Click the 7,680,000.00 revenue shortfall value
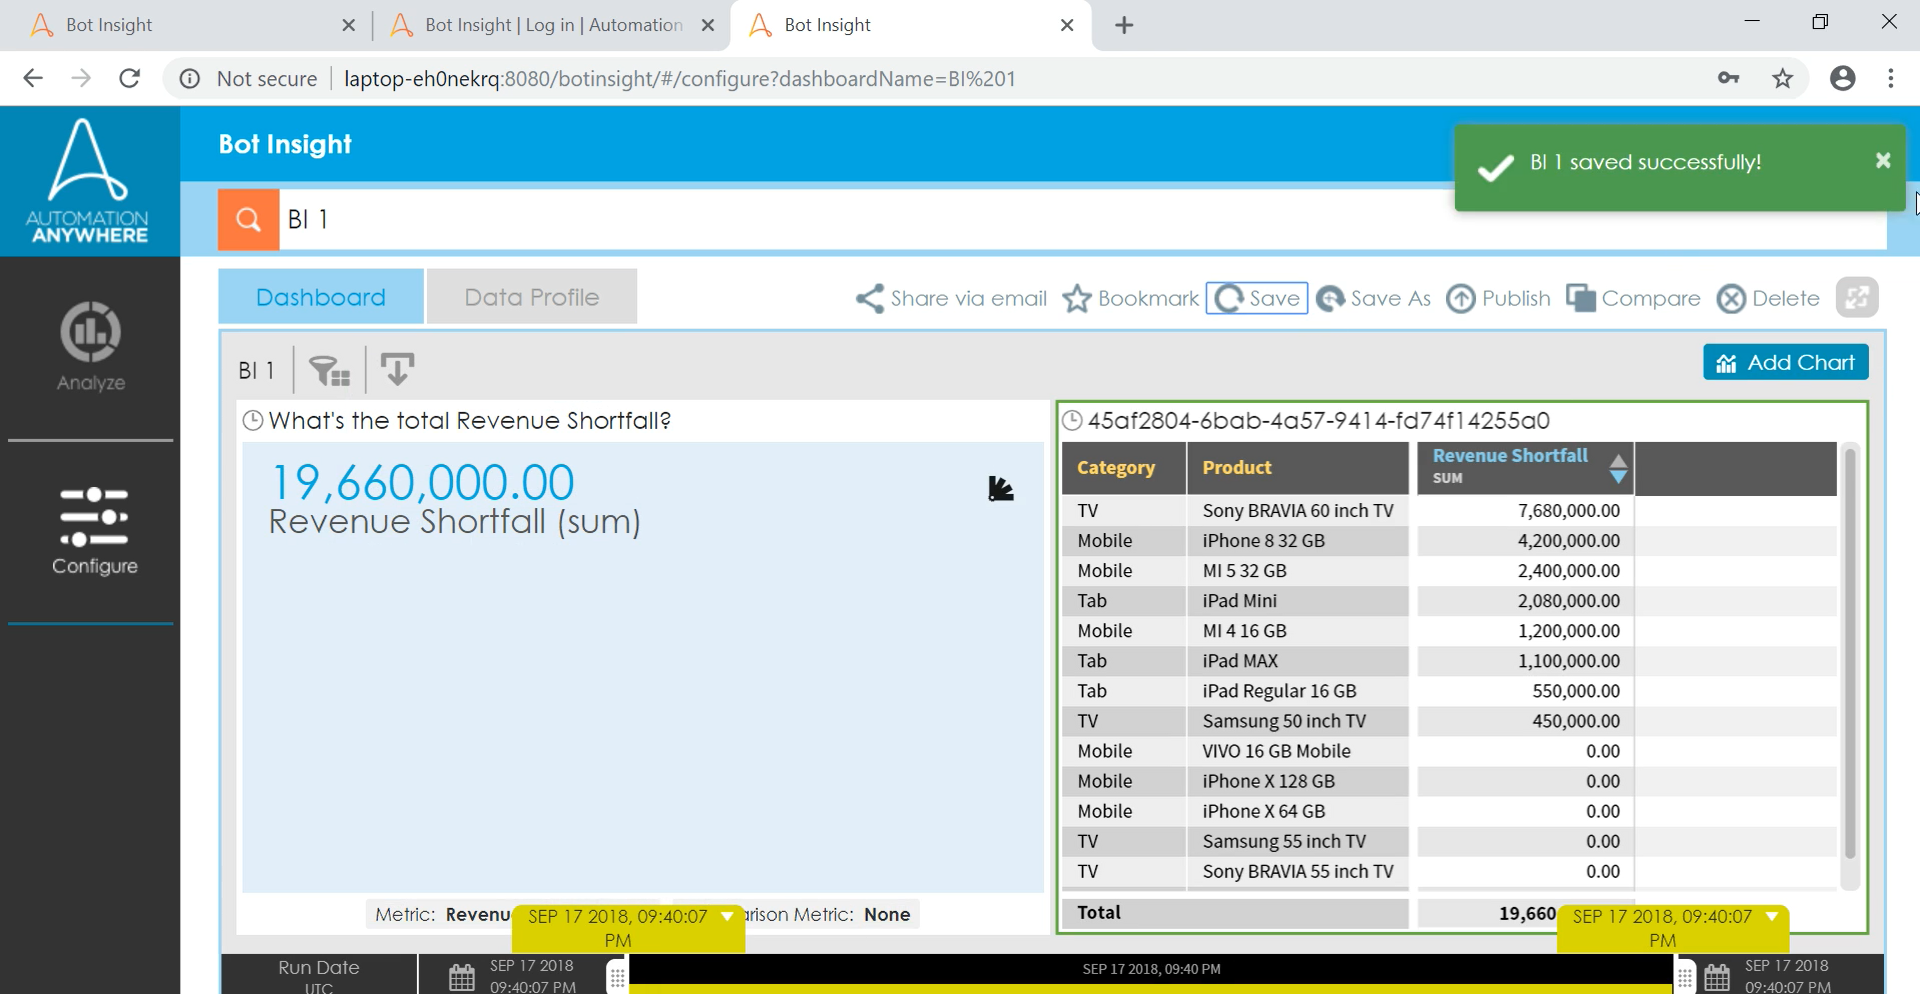 click(1568, 510)
